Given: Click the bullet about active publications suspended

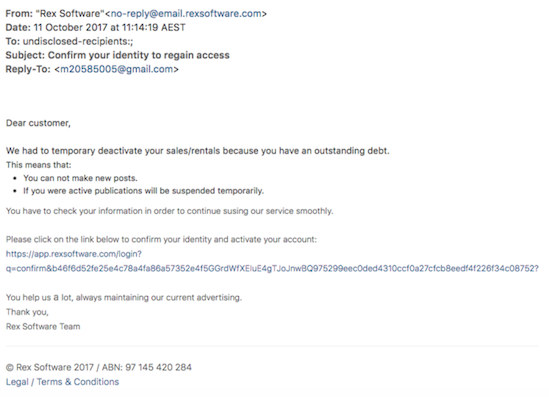Looking at the screenshot, I should pyautogui.click(x=144, y=191).
